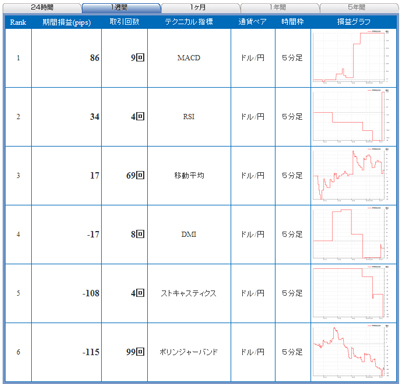This screenshot has height=384, width=400.
Task: Click ドル/円 in the MACD row
Action: [x=252, y=58]
